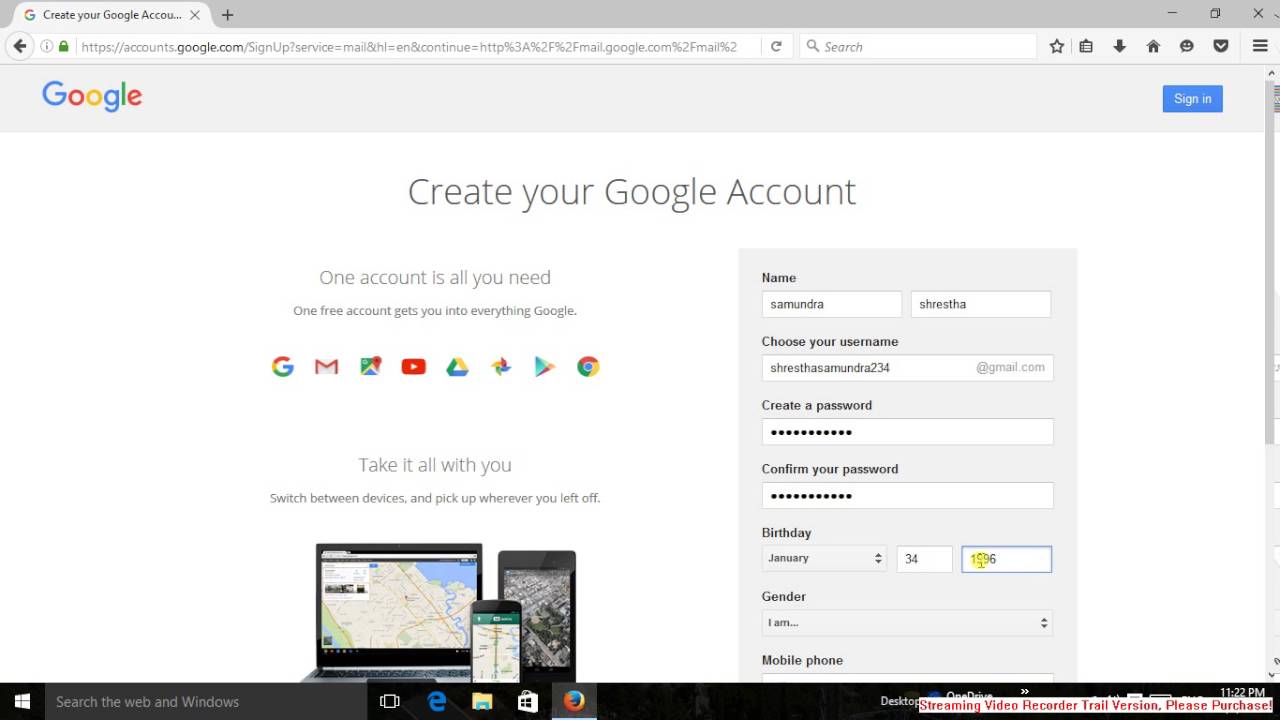Click the birthday day field showing 34
The width and height of the screenshot is (1280, 720).
point(924,559)
